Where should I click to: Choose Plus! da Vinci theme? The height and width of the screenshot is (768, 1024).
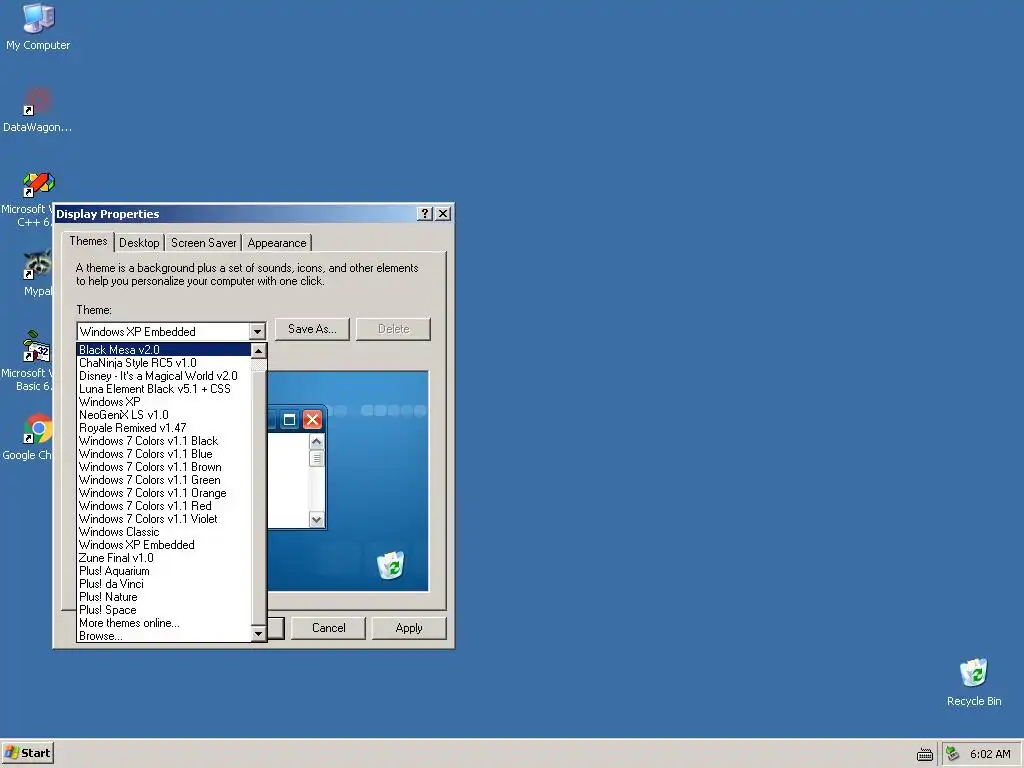click(x=163, y=584)
